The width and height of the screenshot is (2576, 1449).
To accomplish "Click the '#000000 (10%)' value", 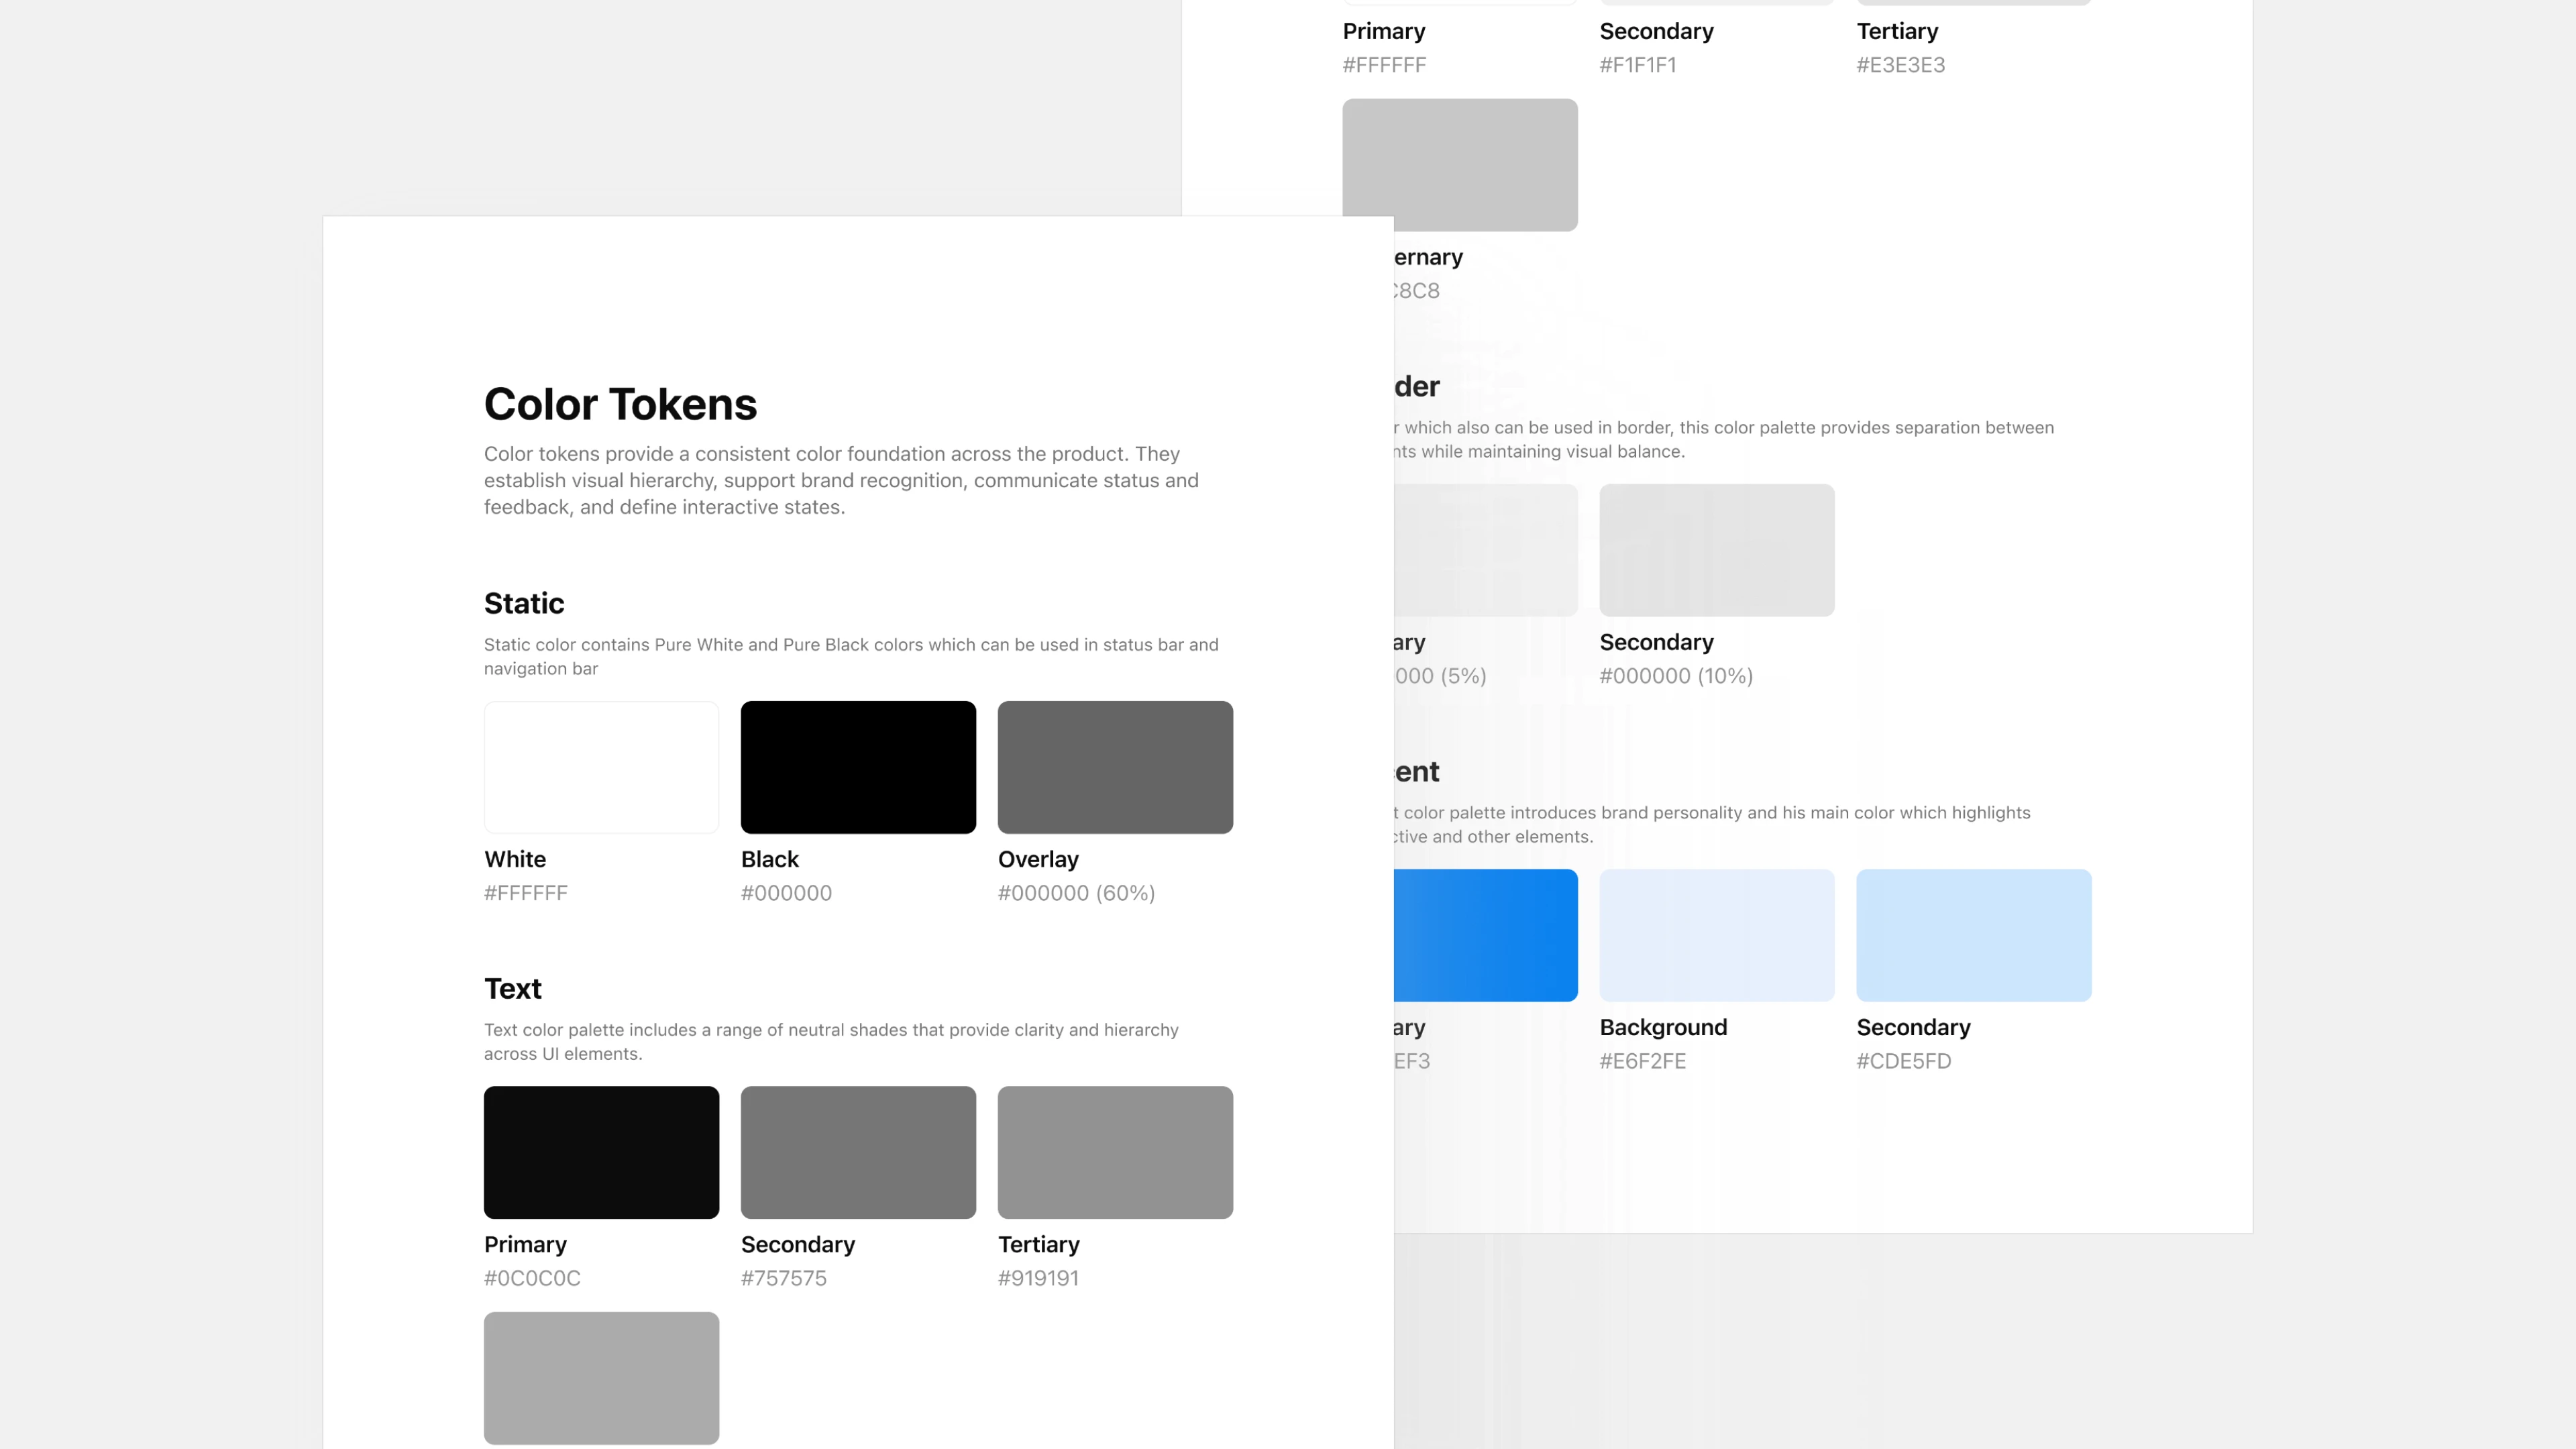I will pyautogui.click(x=1676, y=676).
